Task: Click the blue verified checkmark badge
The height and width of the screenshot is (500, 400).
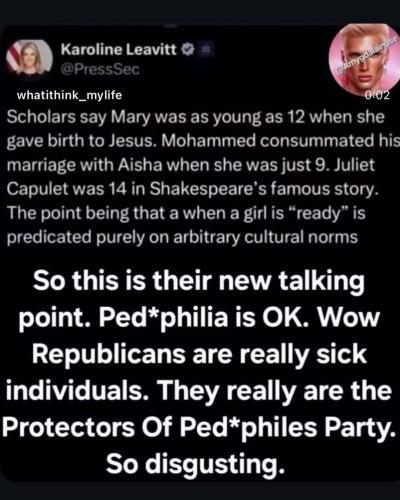Action: coord(188,50)
